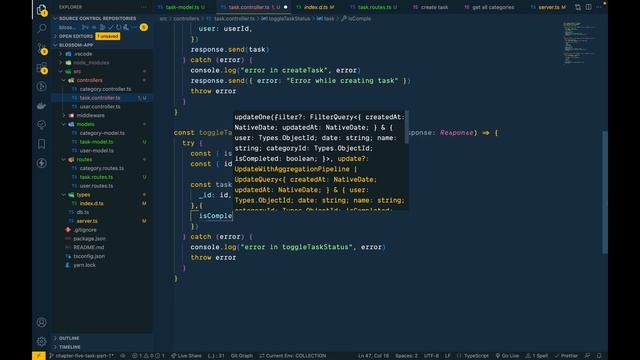Click Live Share in status bar

[x=186, y=356]
